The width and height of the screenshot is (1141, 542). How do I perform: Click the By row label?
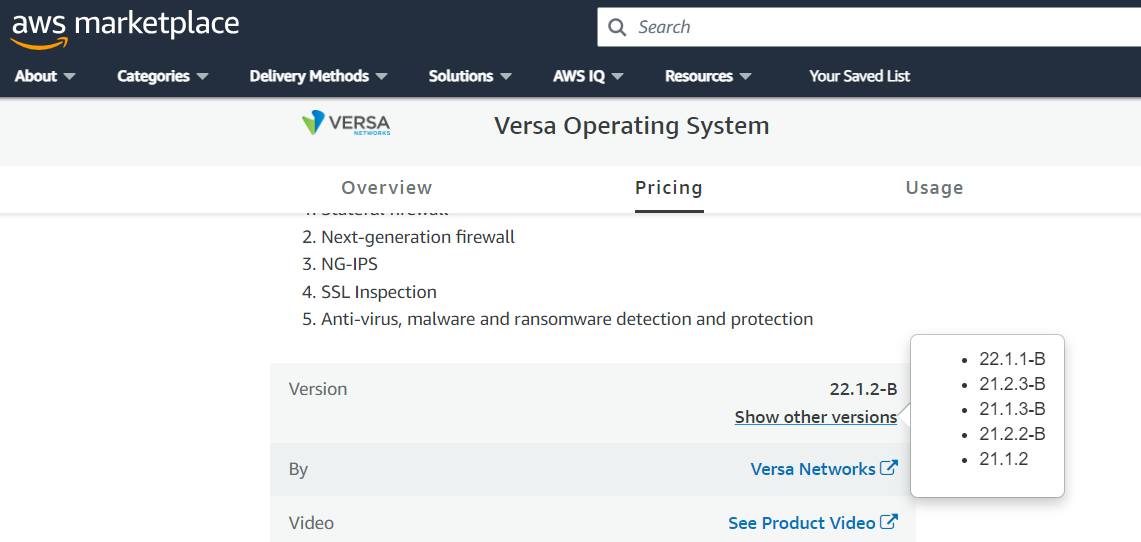[298, 470]
